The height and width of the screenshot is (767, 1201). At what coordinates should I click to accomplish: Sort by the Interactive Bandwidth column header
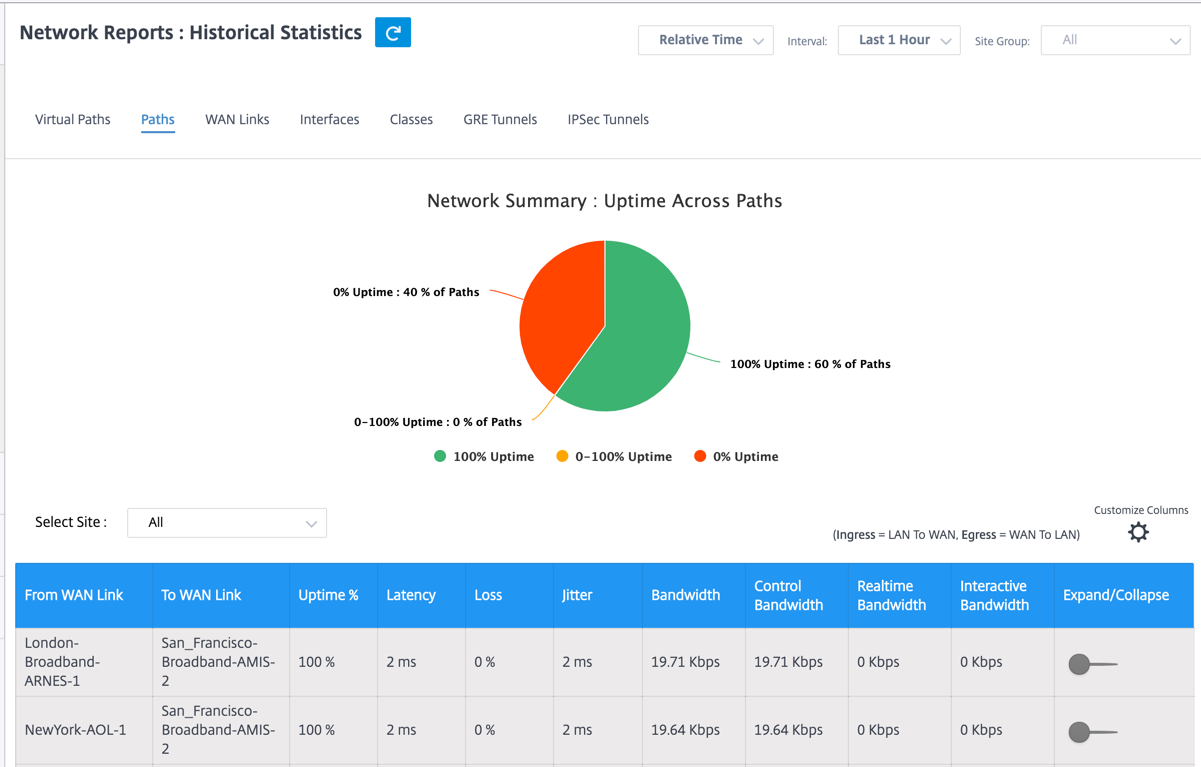1003,595
